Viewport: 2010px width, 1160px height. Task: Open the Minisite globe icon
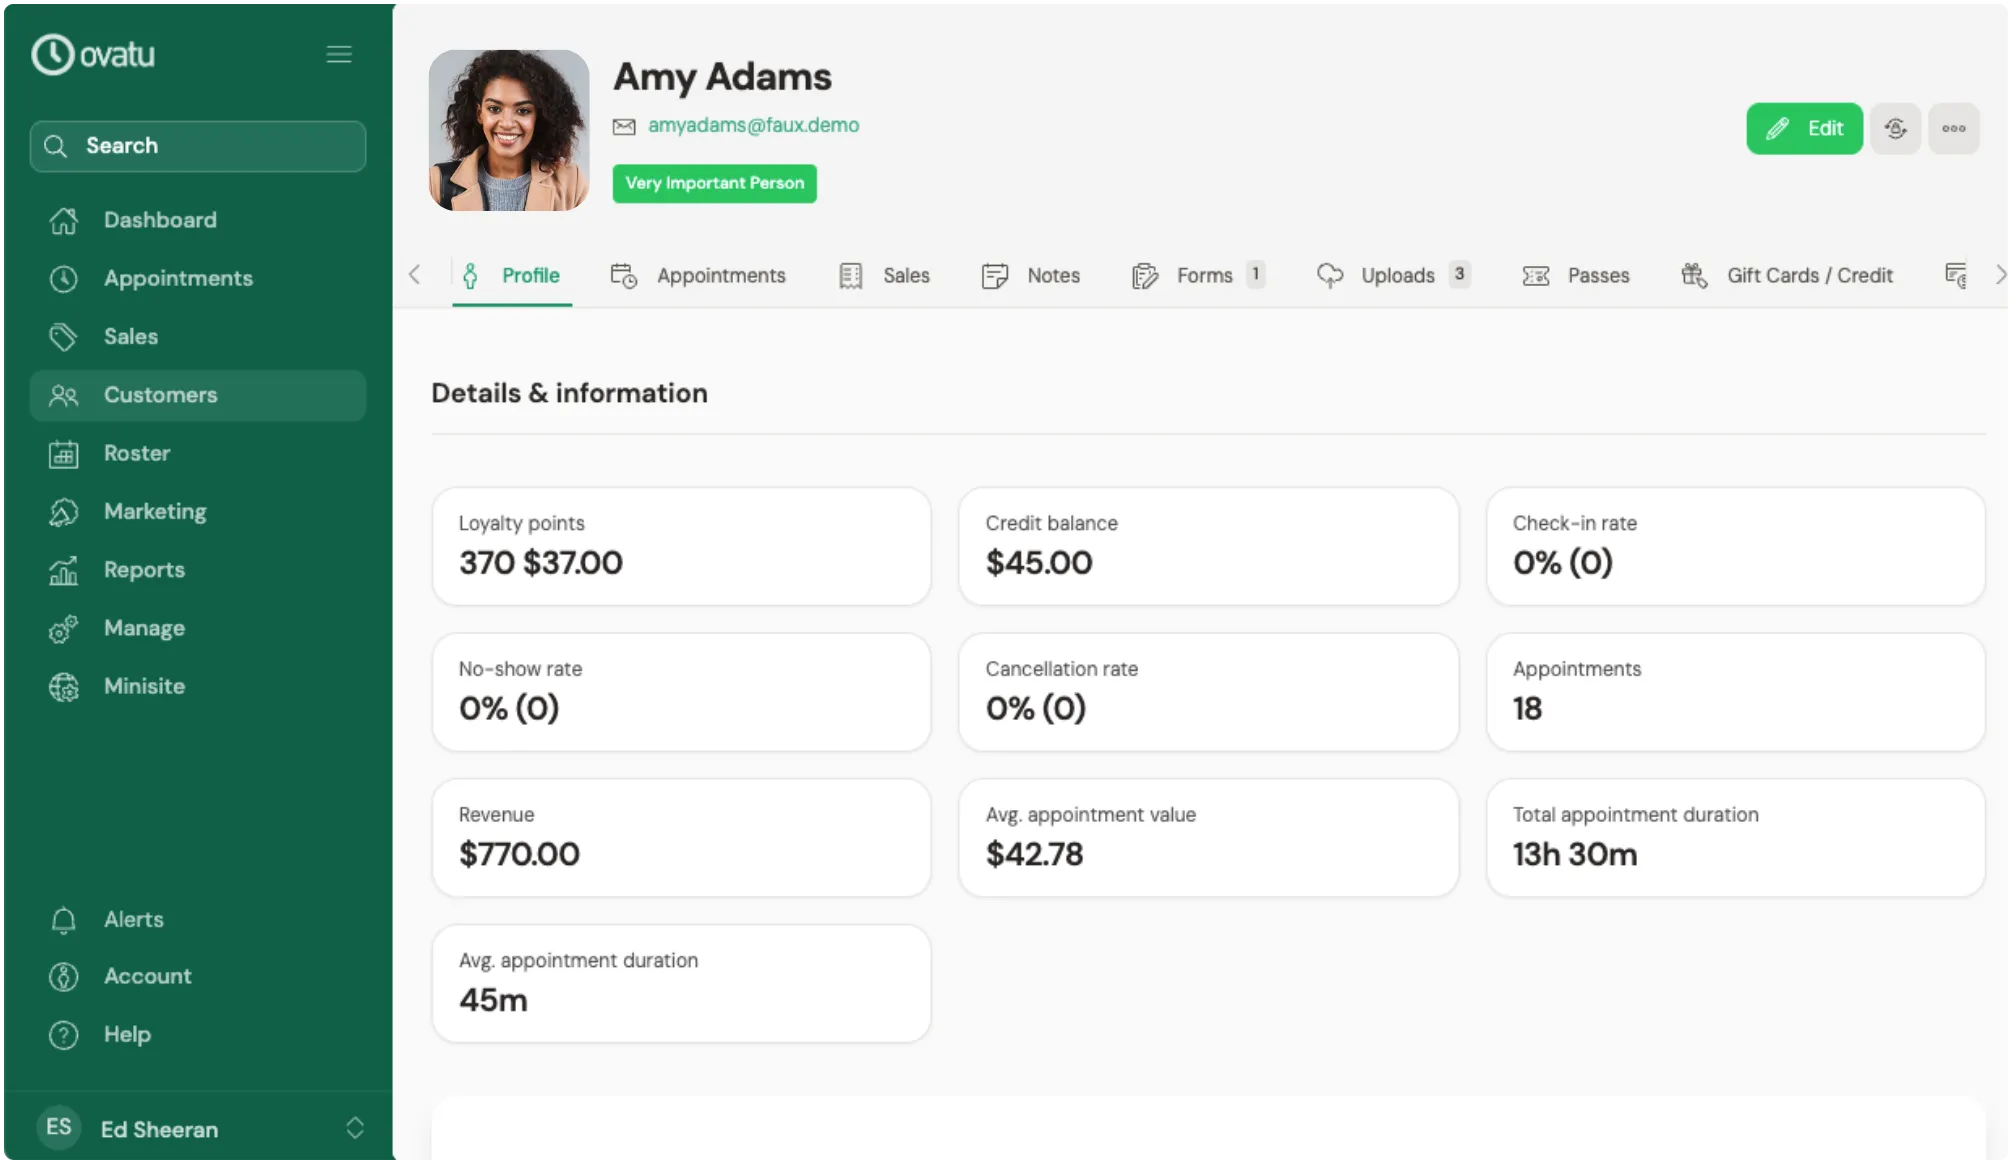click(63, 686)
